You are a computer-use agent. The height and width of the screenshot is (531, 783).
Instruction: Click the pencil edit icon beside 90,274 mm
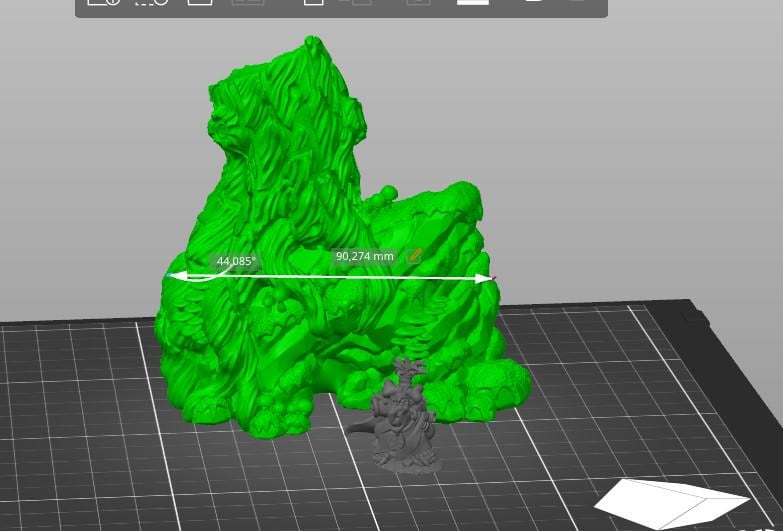click(x=414, y=256)
